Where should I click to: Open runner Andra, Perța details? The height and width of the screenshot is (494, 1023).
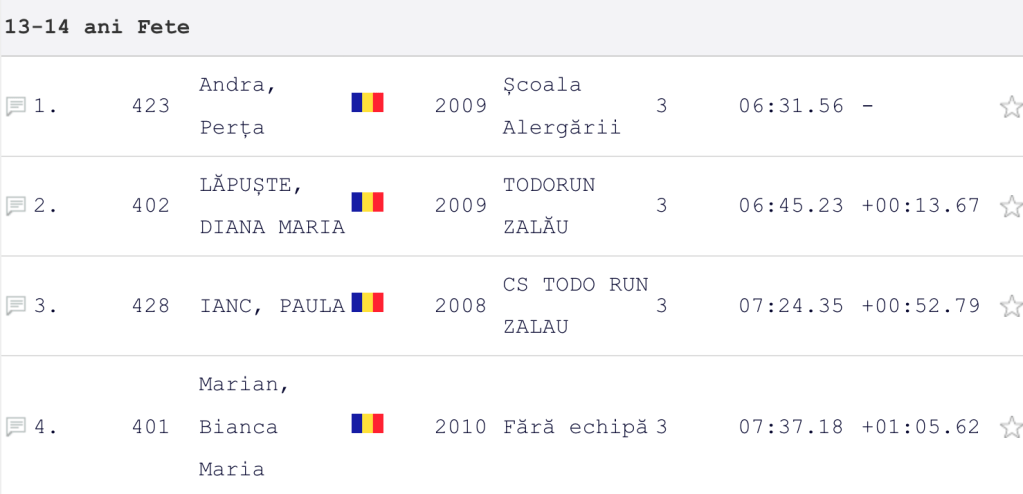[x=238, y=106]
